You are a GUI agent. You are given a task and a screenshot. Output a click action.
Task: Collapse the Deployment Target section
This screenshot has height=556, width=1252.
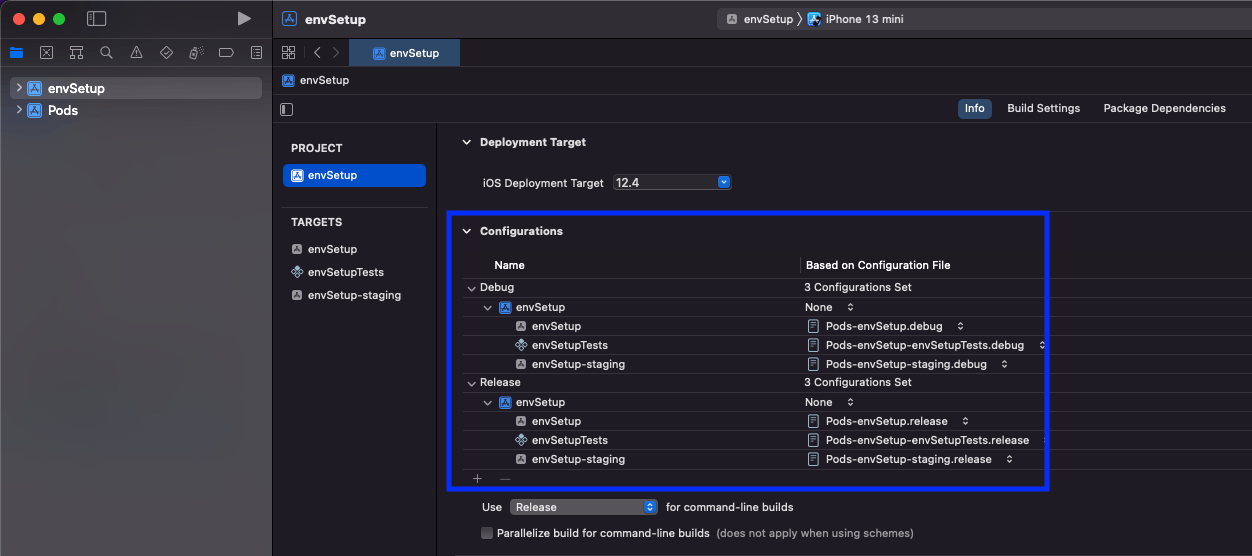466,142
